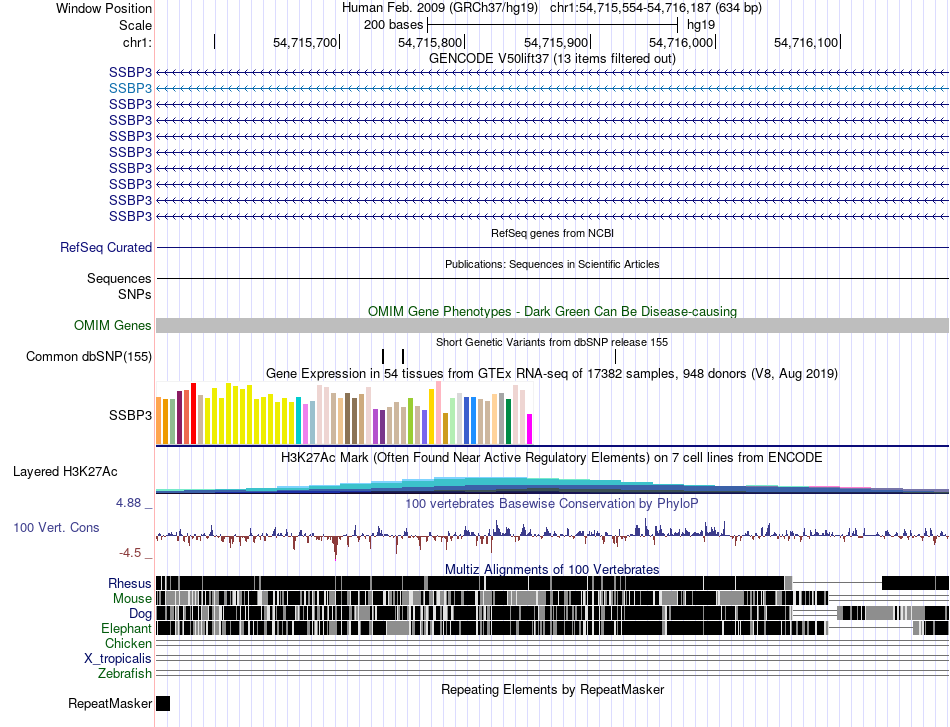Click the Window Position track label

[104, 8]
